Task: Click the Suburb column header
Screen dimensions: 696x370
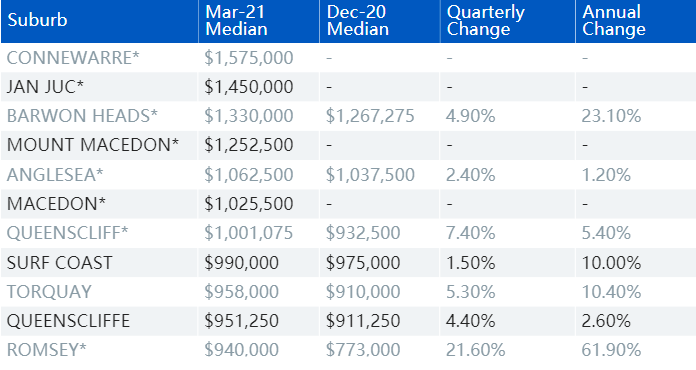Action: [x=37, y=20]
